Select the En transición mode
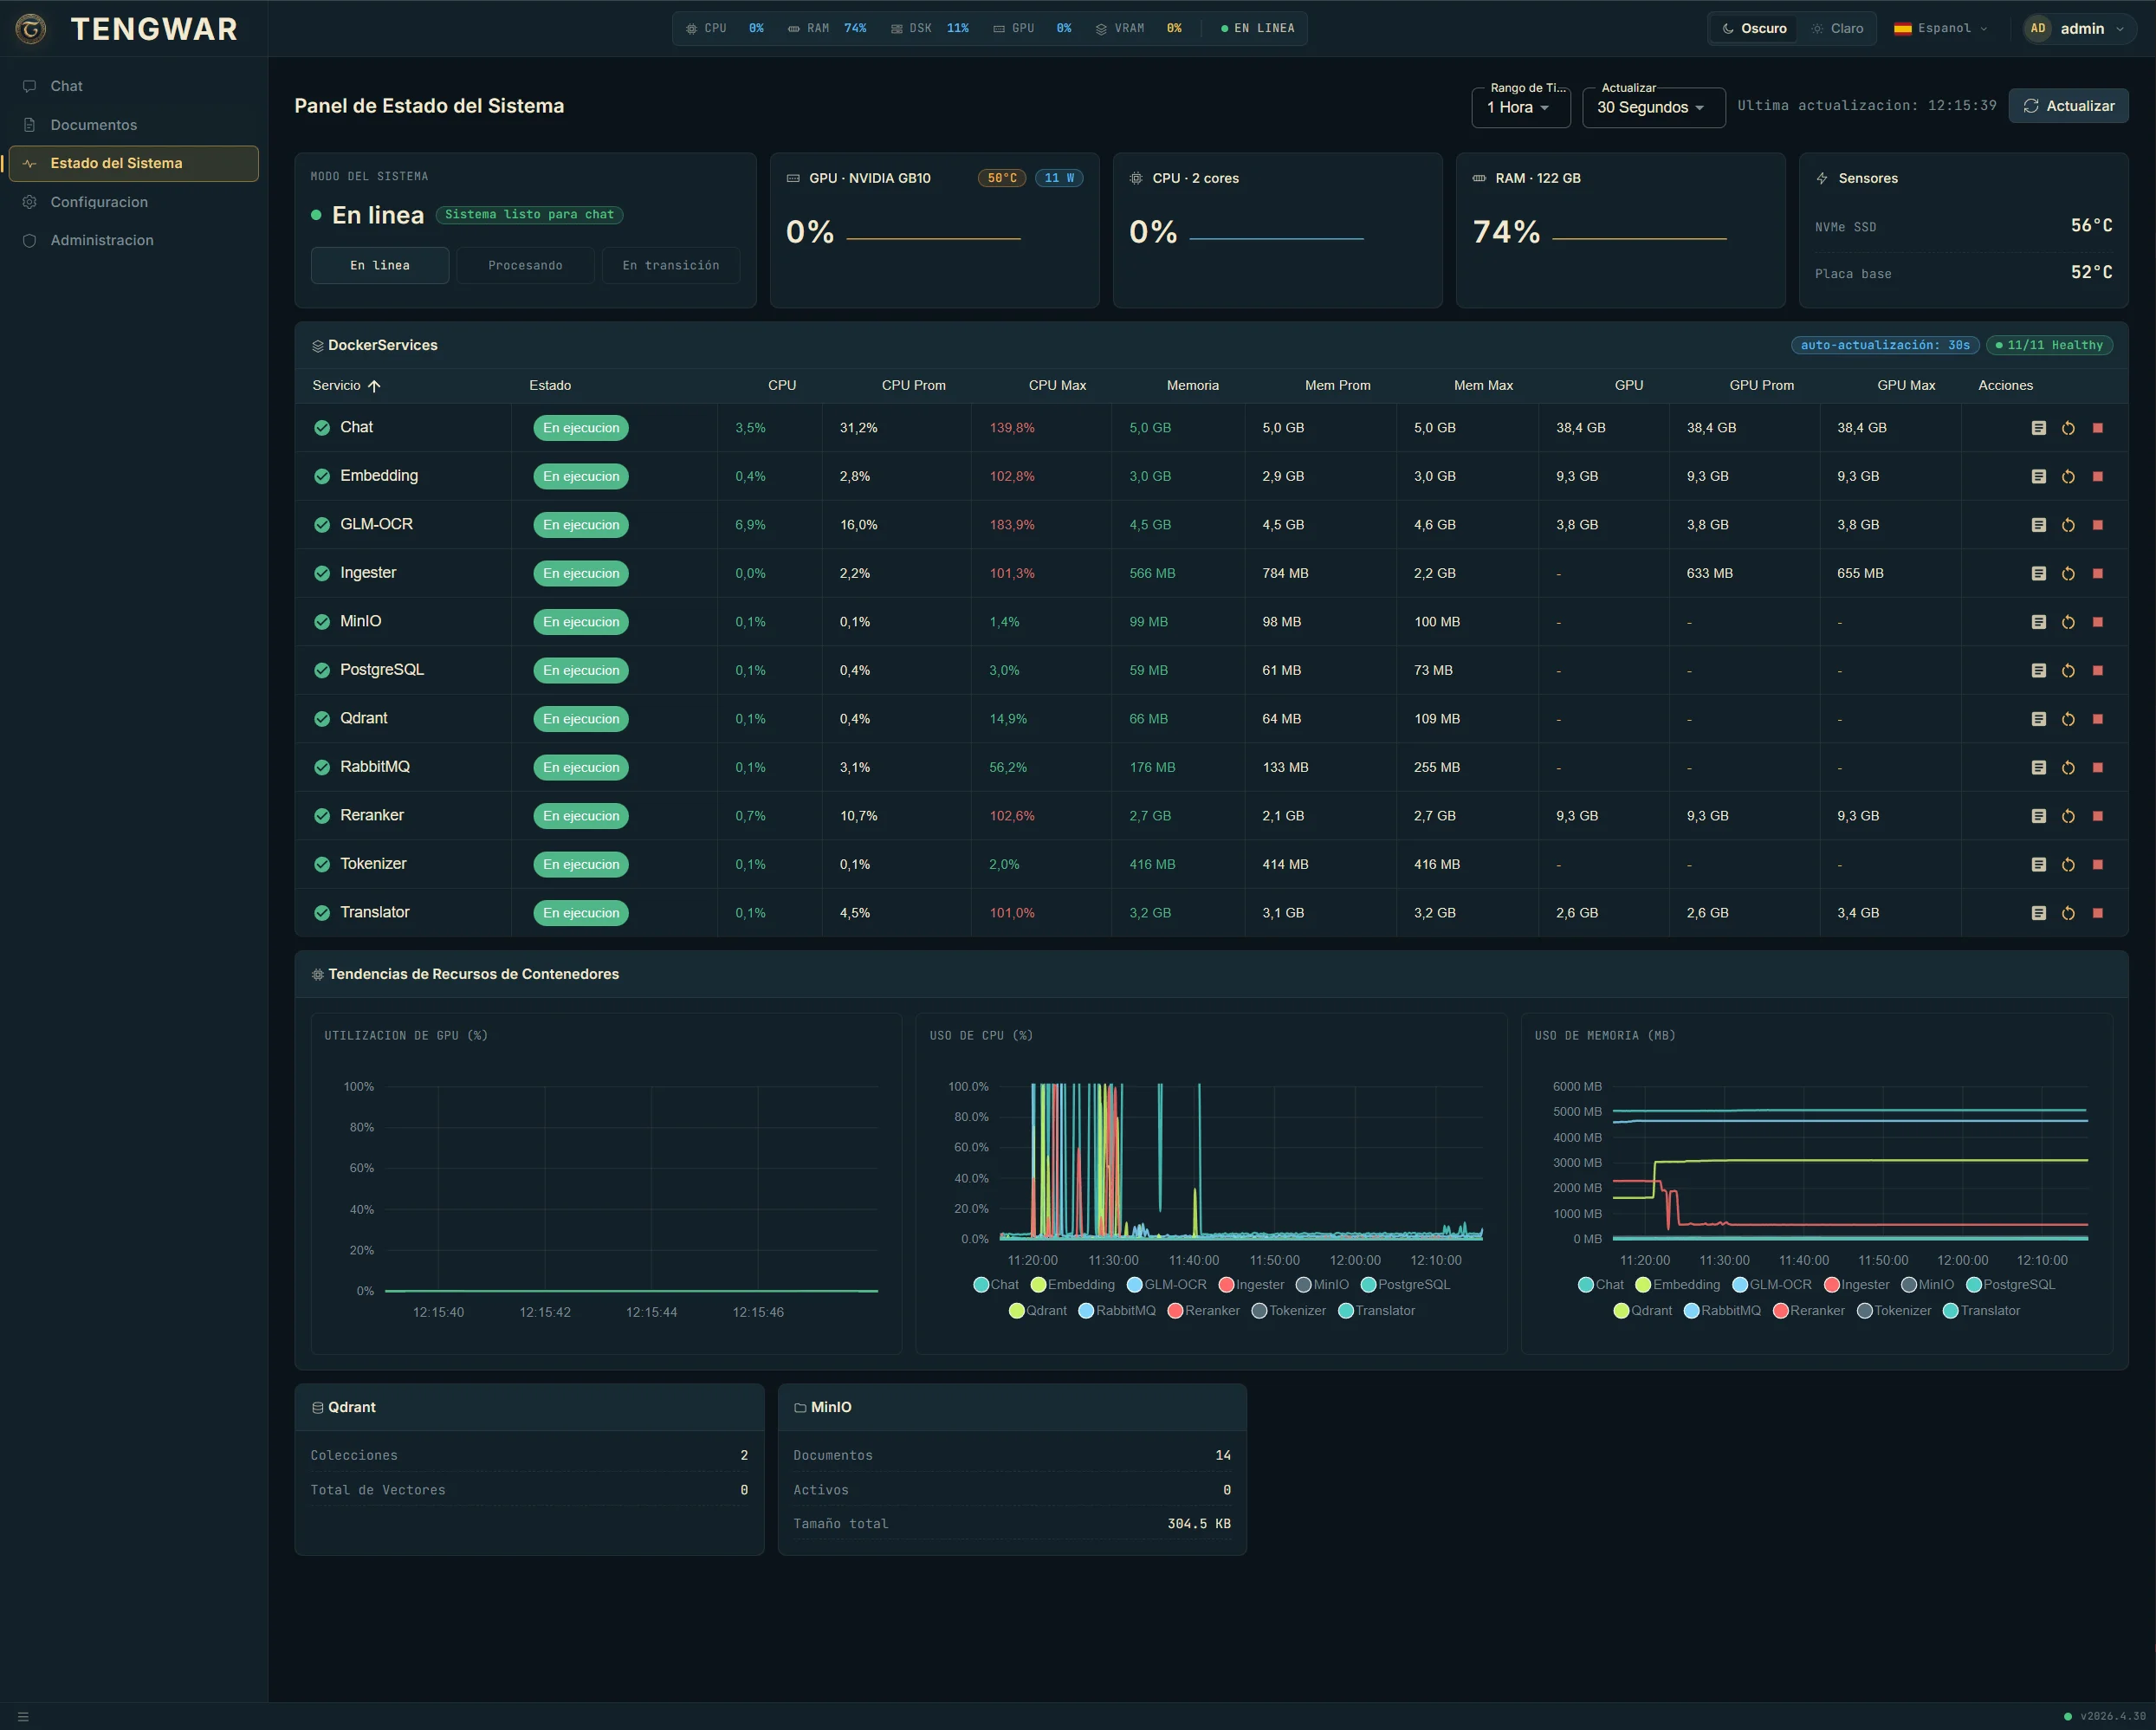Viewport: 2156px width, 1730px height. click(x=671, y=265)
